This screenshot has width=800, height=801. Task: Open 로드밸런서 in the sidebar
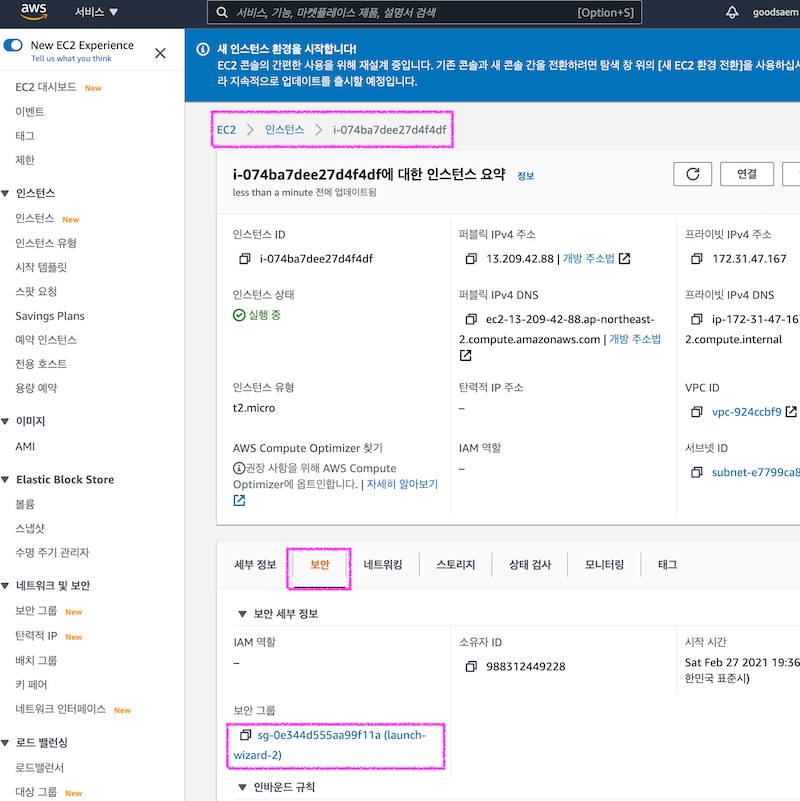pos(39,768)
